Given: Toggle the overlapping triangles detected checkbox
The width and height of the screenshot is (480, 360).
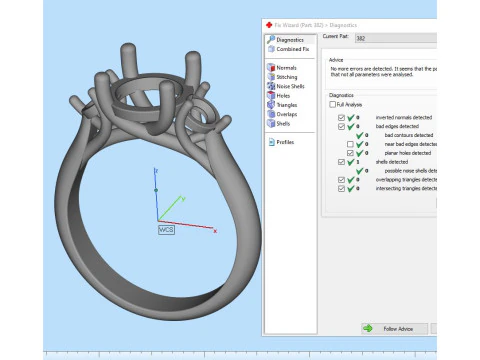Looking at the screenshot, I should 341,180.
